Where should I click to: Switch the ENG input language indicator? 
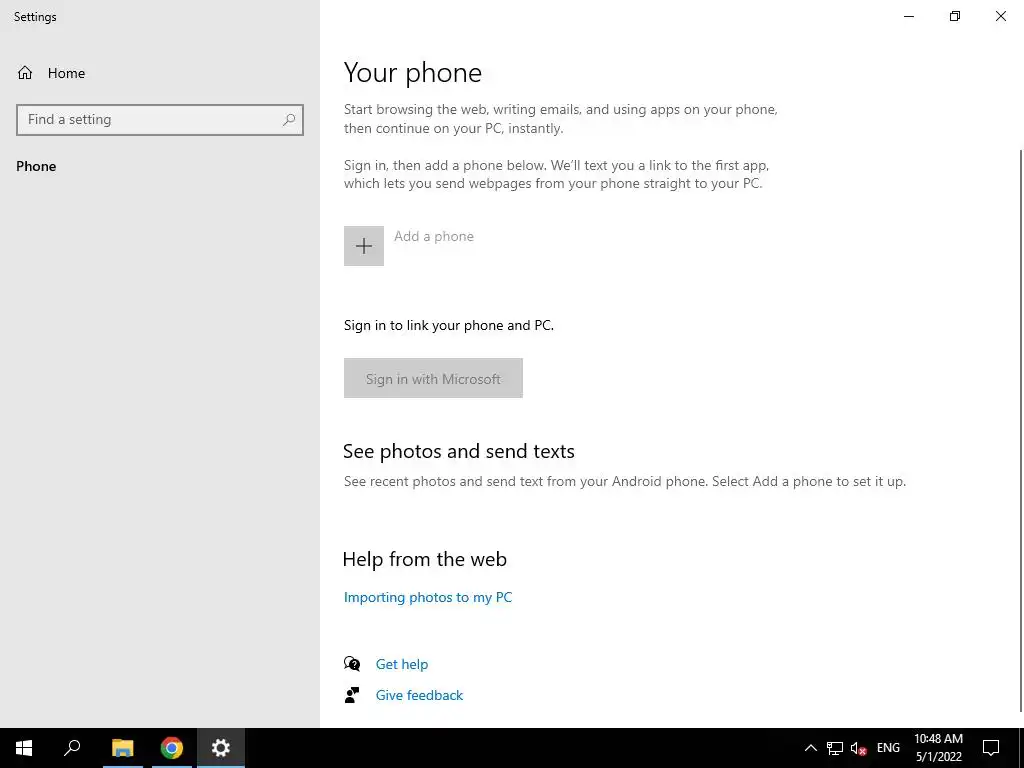(888, 748)
